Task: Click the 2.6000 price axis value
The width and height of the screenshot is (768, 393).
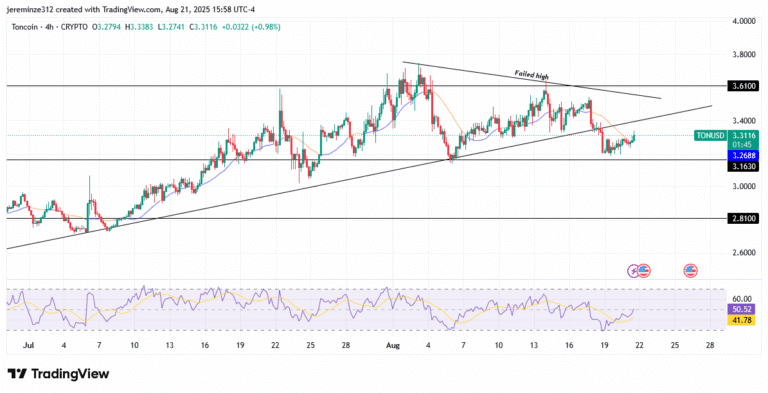Action: click(743, 252)
